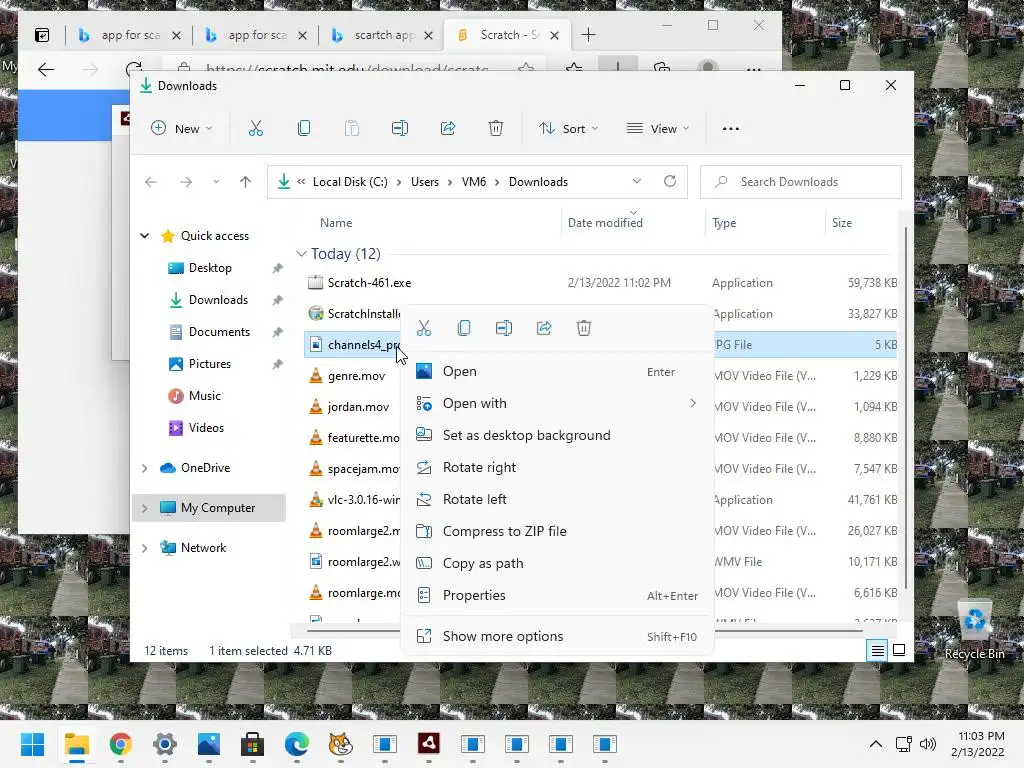The height and width of the screenshot is (768, 1024).
Task: Open the See more ellipsis in Explorer toolbar
Action: pos(731,129)
